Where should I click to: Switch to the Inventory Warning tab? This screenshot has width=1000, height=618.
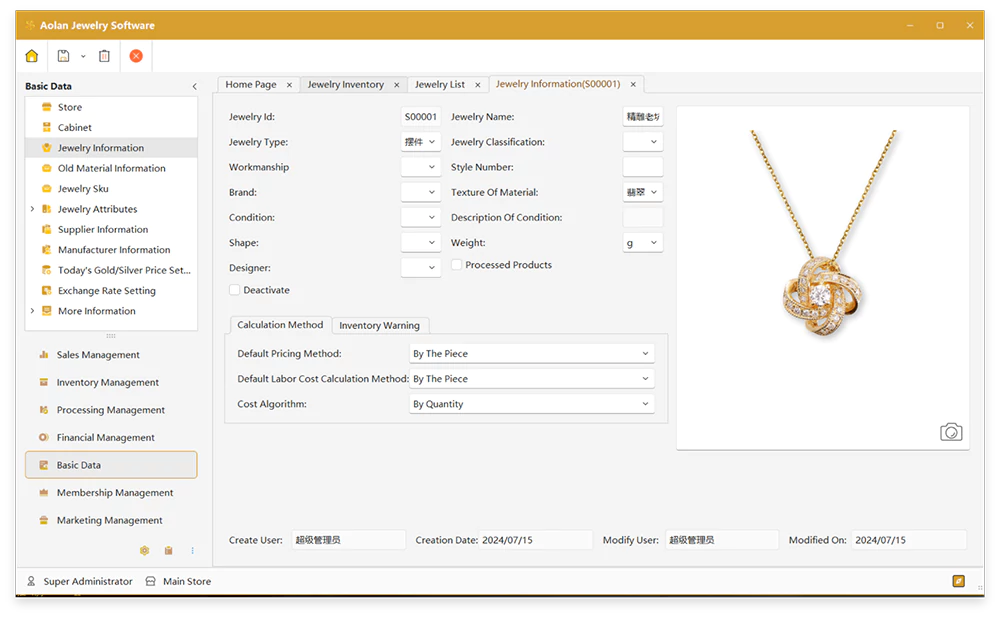(380, 325)
